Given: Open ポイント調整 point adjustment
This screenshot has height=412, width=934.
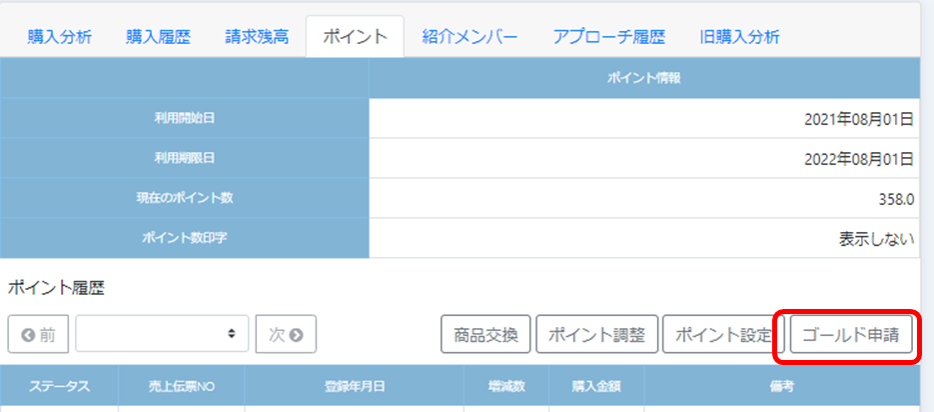Looking at the screenshot, I should pos(597,334).
